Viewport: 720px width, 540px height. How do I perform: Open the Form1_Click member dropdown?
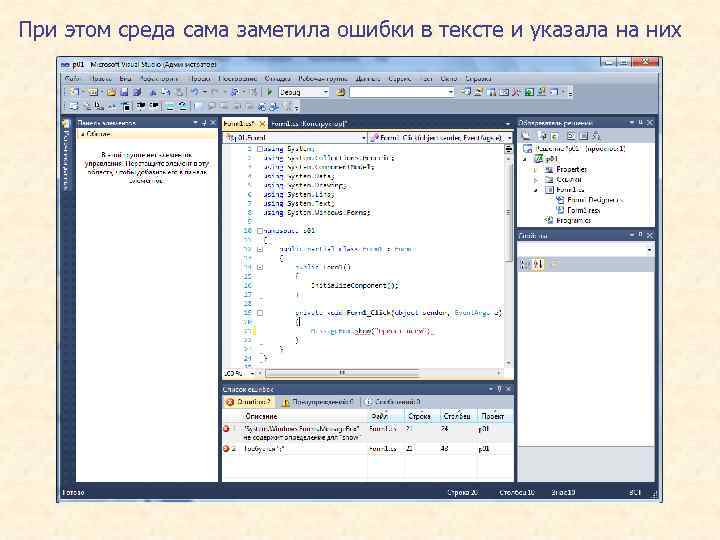[509, 138]
